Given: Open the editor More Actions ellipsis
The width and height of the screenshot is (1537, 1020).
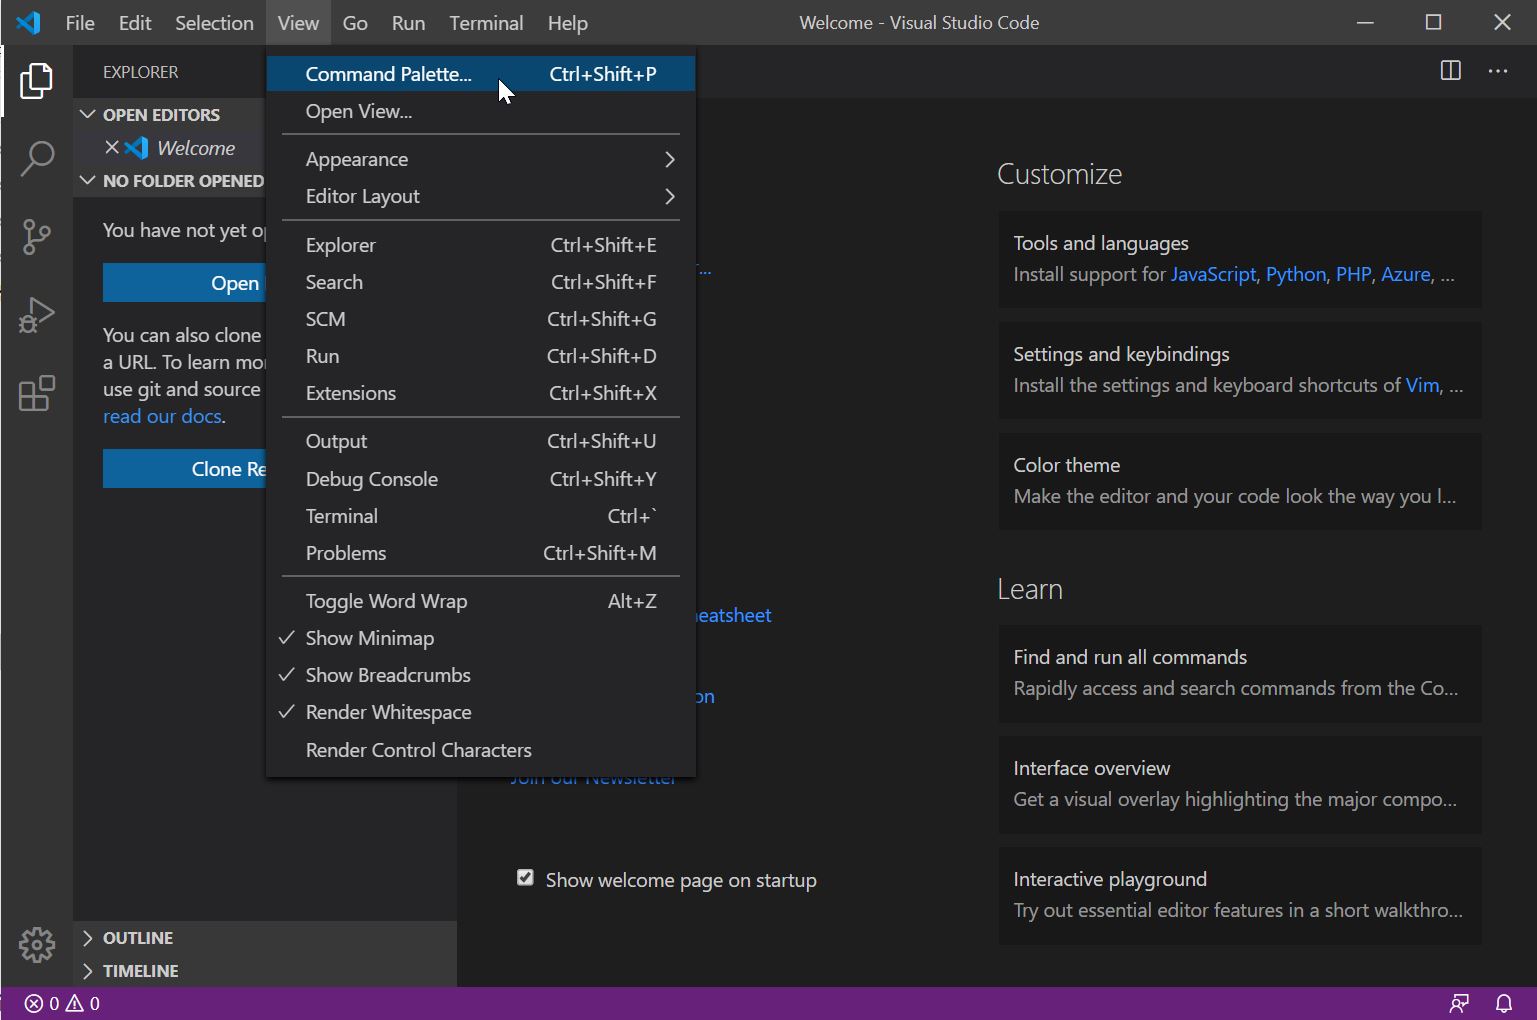Looking at the screenshot, I should 1497,71.
